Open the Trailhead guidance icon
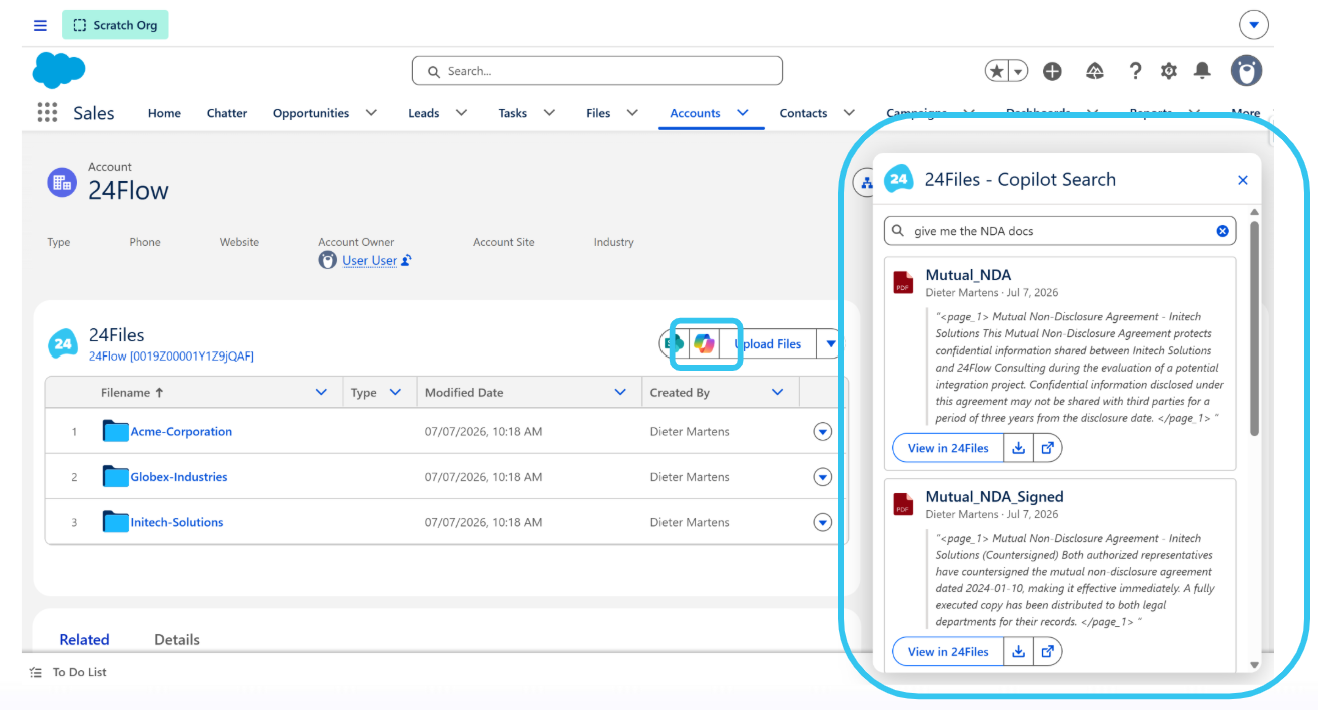Screen dimensions: 1318x710 [1095, 71]
